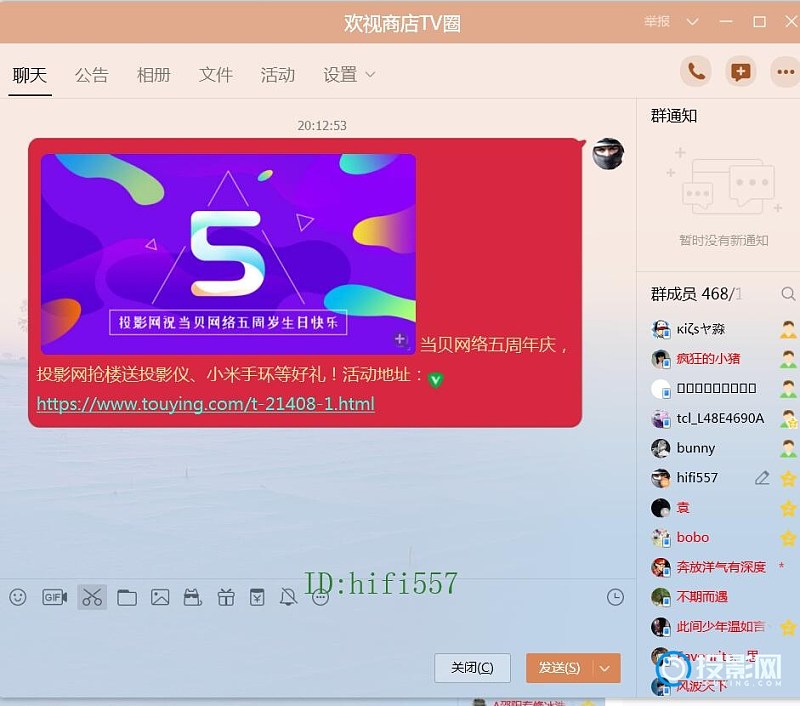Switch to the 聊天 tab
800x706 pixels.
(30, 75)
